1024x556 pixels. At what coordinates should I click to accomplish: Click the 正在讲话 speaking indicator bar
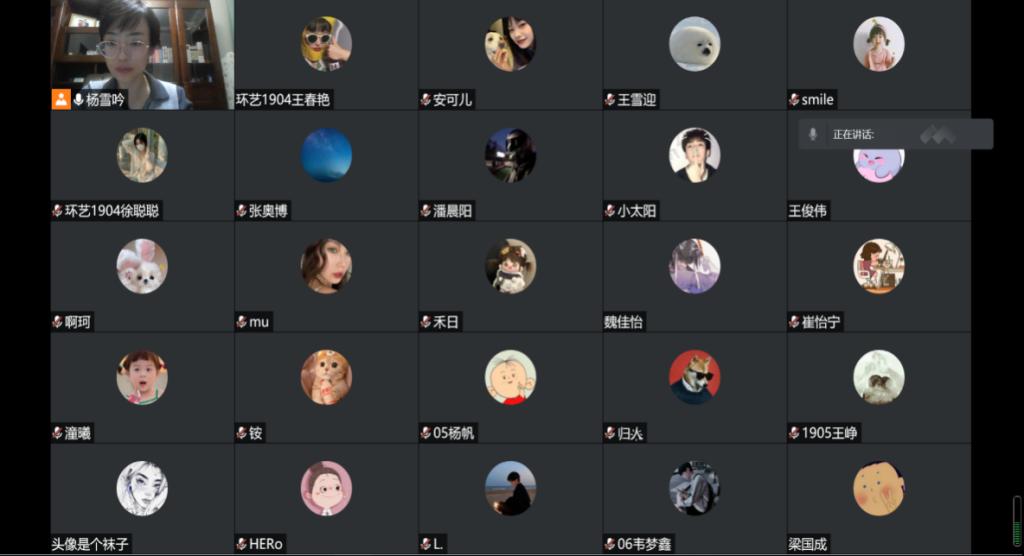896,134
